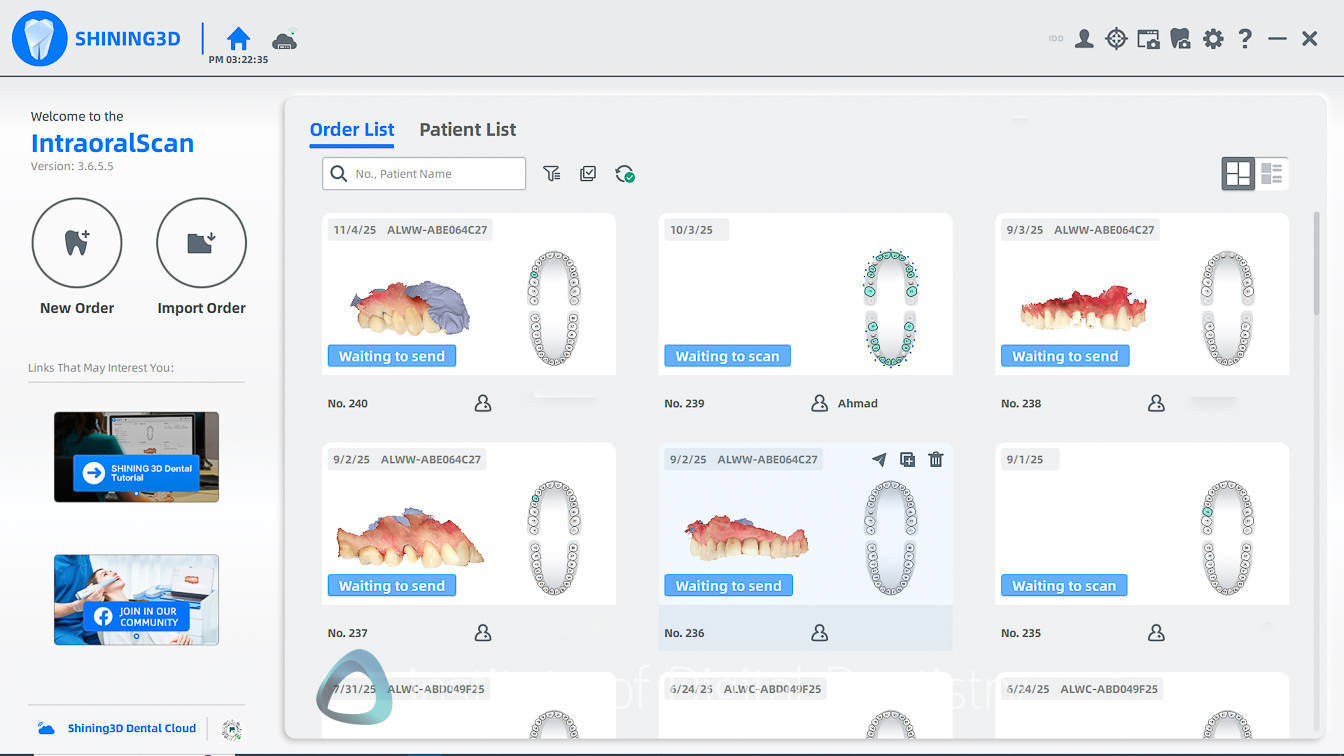Enable batch selection with the multi-select icon
The image size is (1344, 756).
click(x=588, y=173)
